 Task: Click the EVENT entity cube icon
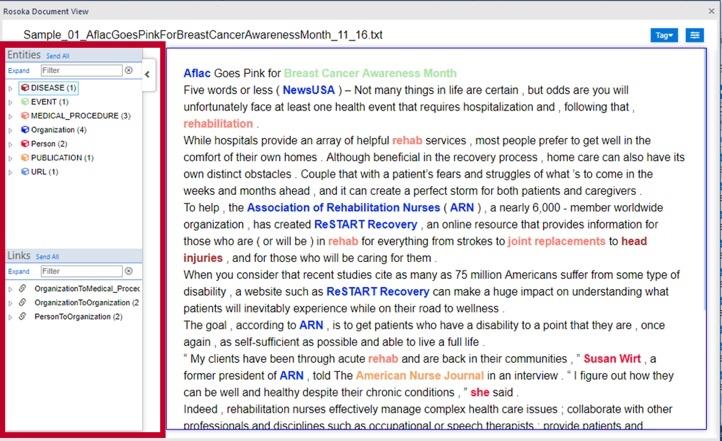tap(24, 102)
